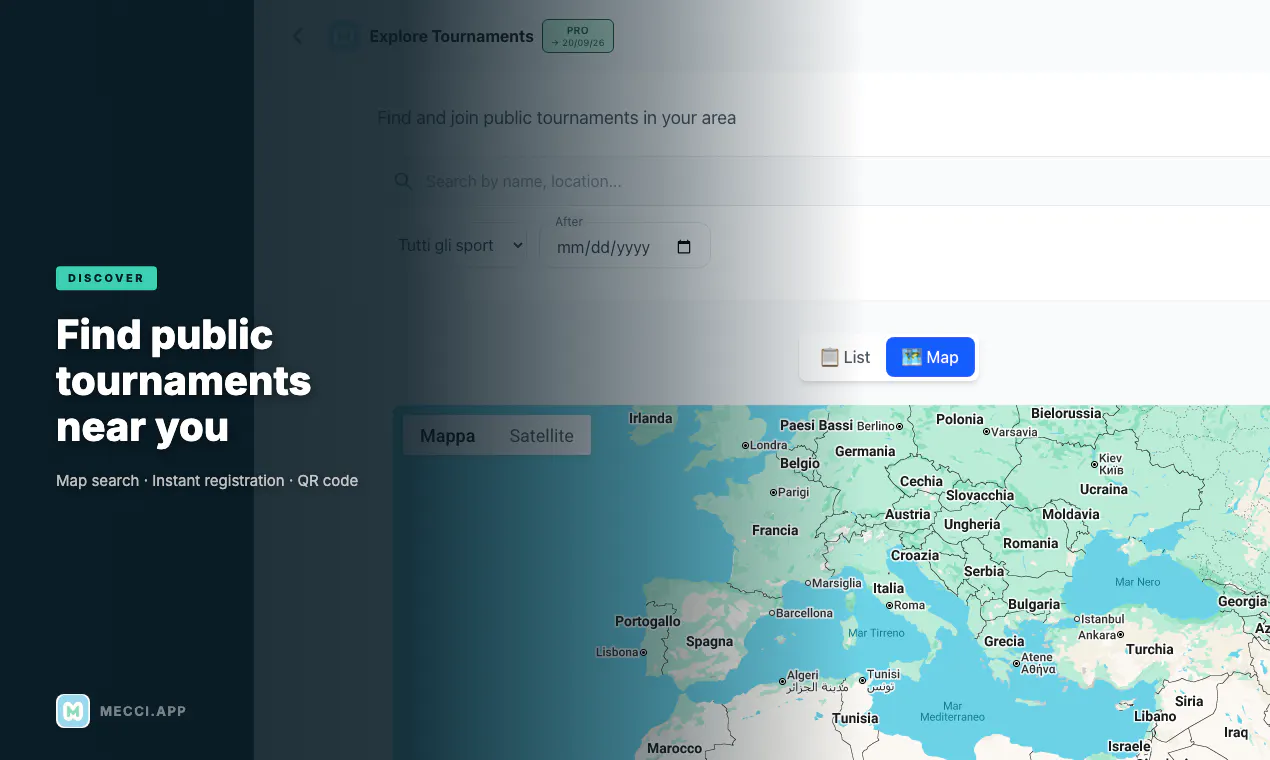Click Istanbul city label on the map

click(1103, 619)
